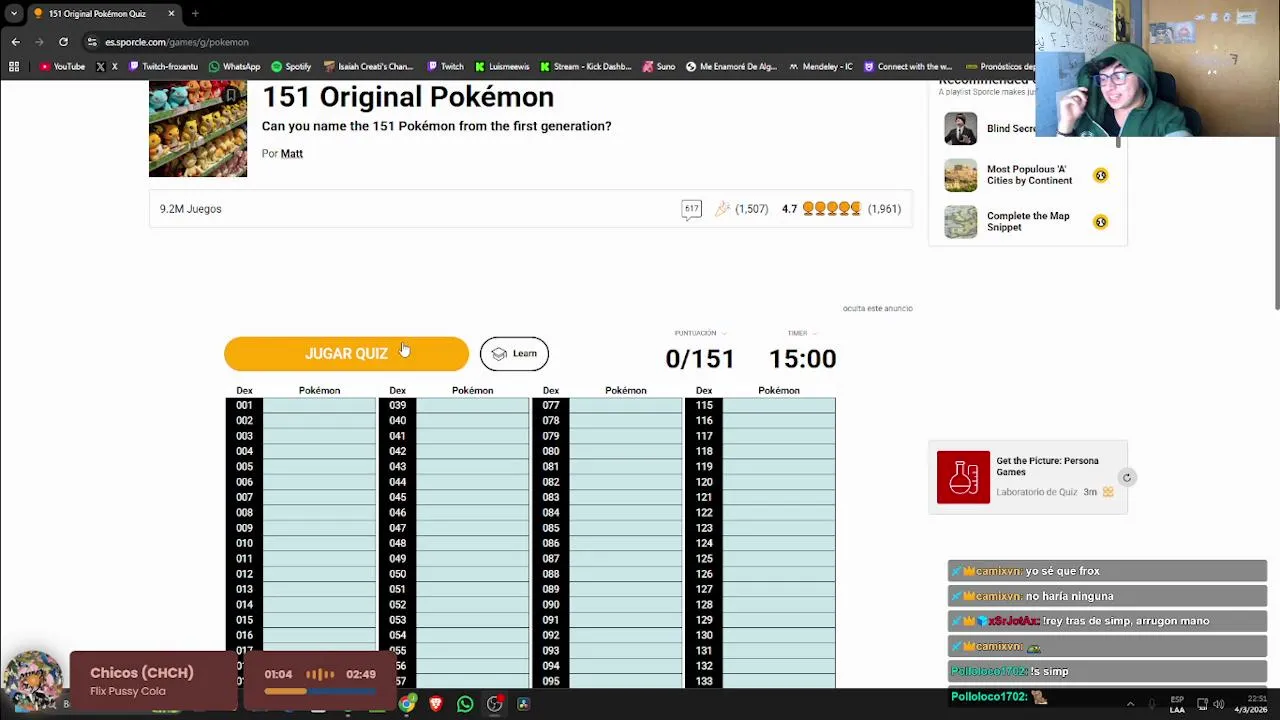Click the 9.2M Juegos plays count

(x=190, y=209)
